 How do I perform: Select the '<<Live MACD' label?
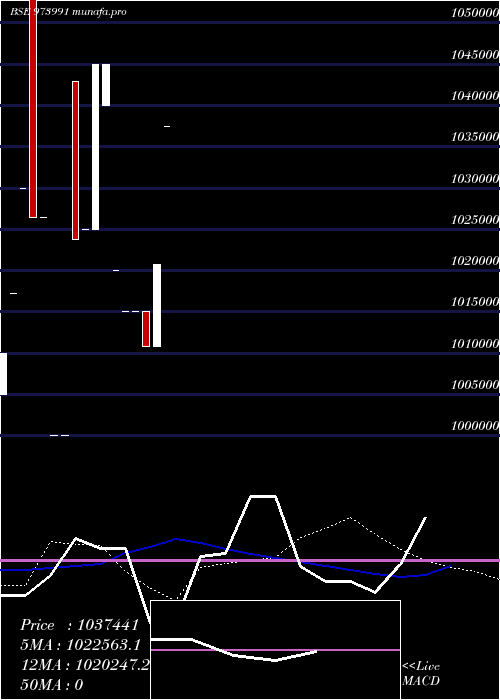[x=421, y=674]
